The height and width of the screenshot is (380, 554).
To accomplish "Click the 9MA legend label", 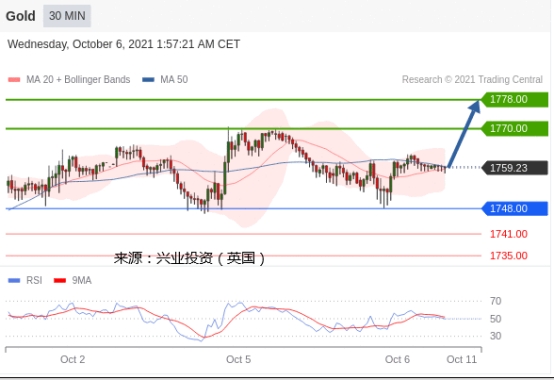I will coord(82,280).
